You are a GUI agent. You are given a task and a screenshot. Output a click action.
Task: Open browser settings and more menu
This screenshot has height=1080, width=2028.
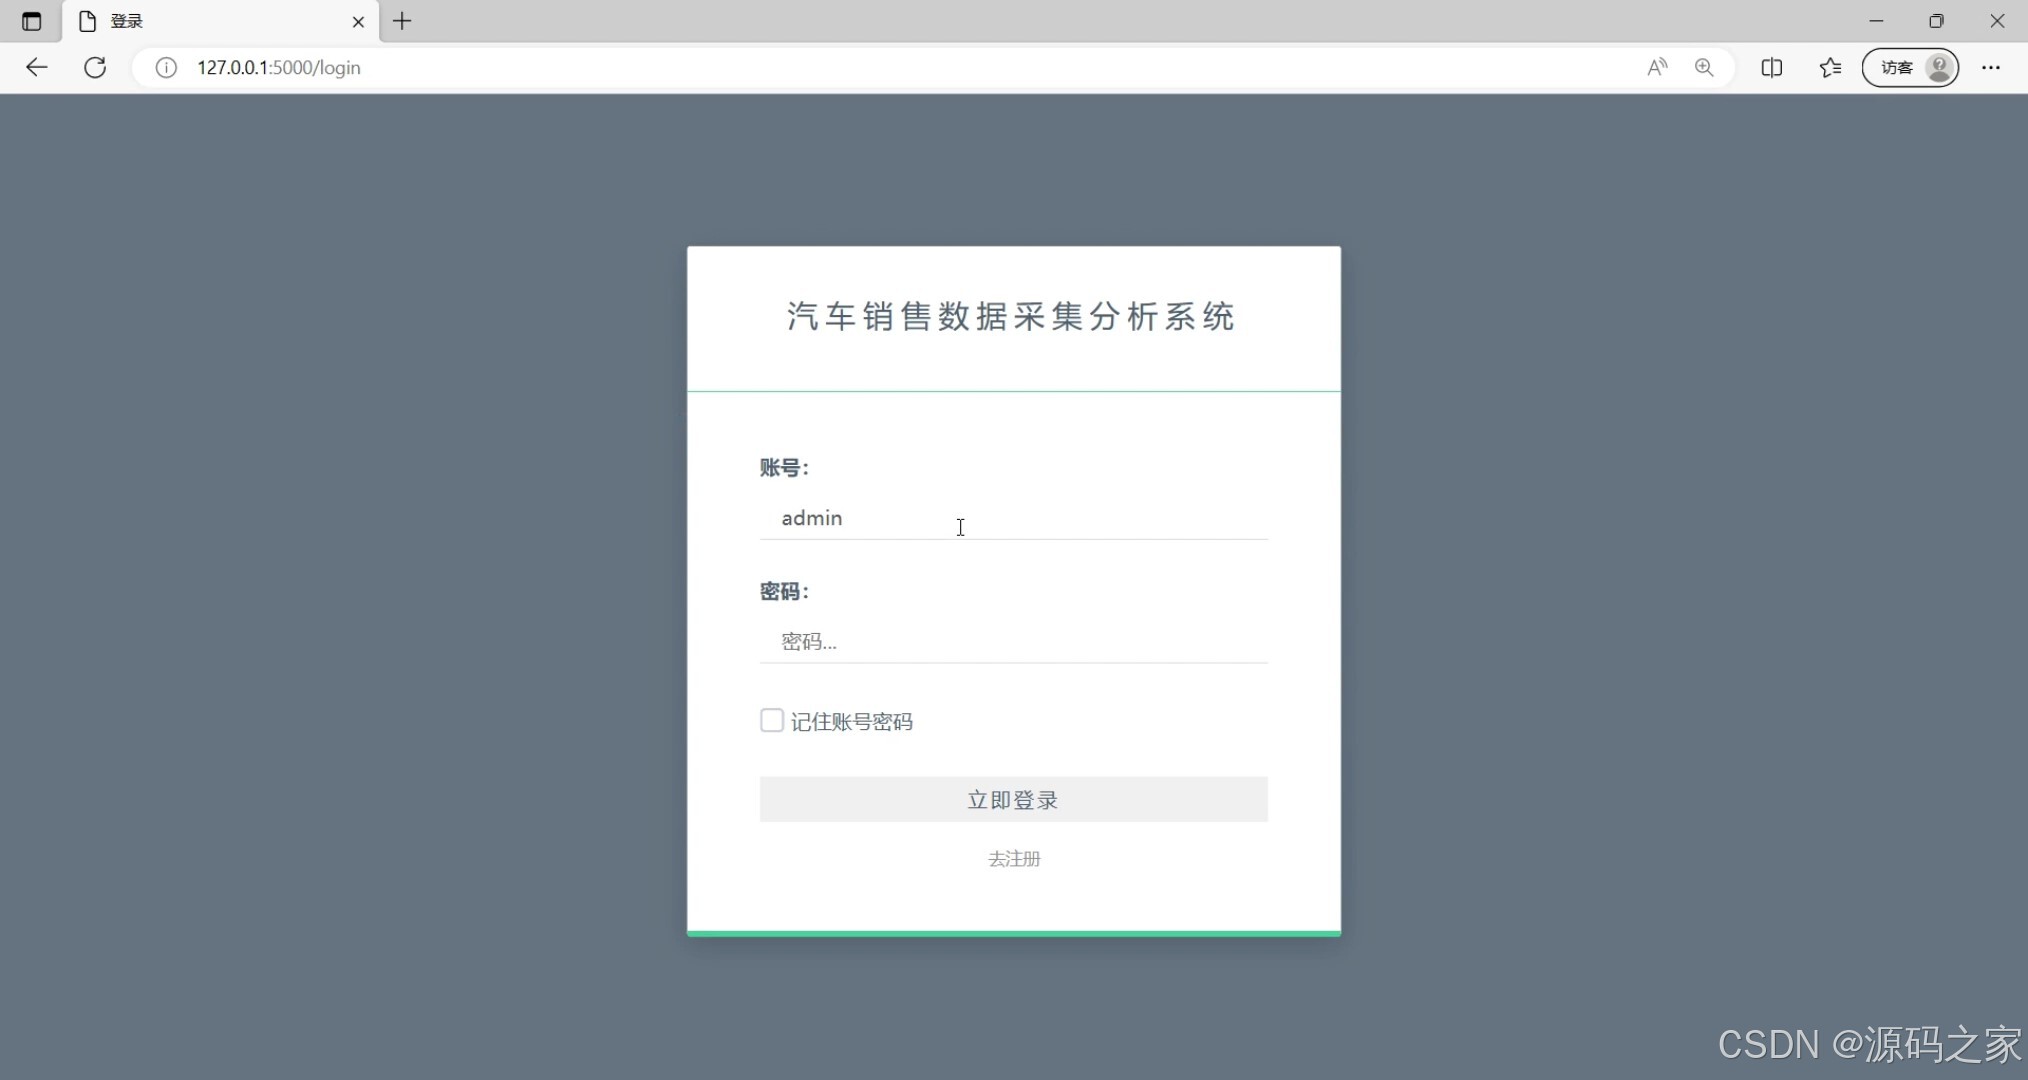[1991, 67]
